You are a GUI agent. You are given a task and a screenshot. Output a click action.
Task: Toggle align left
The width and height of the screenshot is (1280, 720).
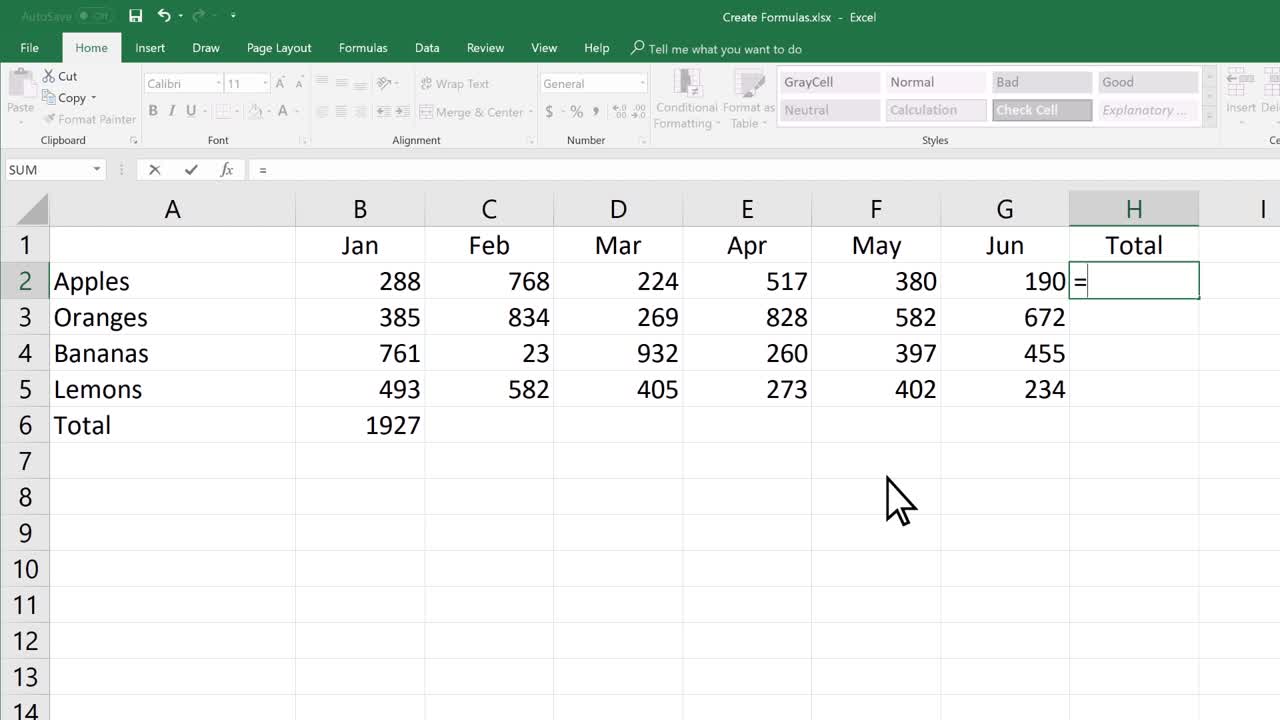[x=322, y=112]
